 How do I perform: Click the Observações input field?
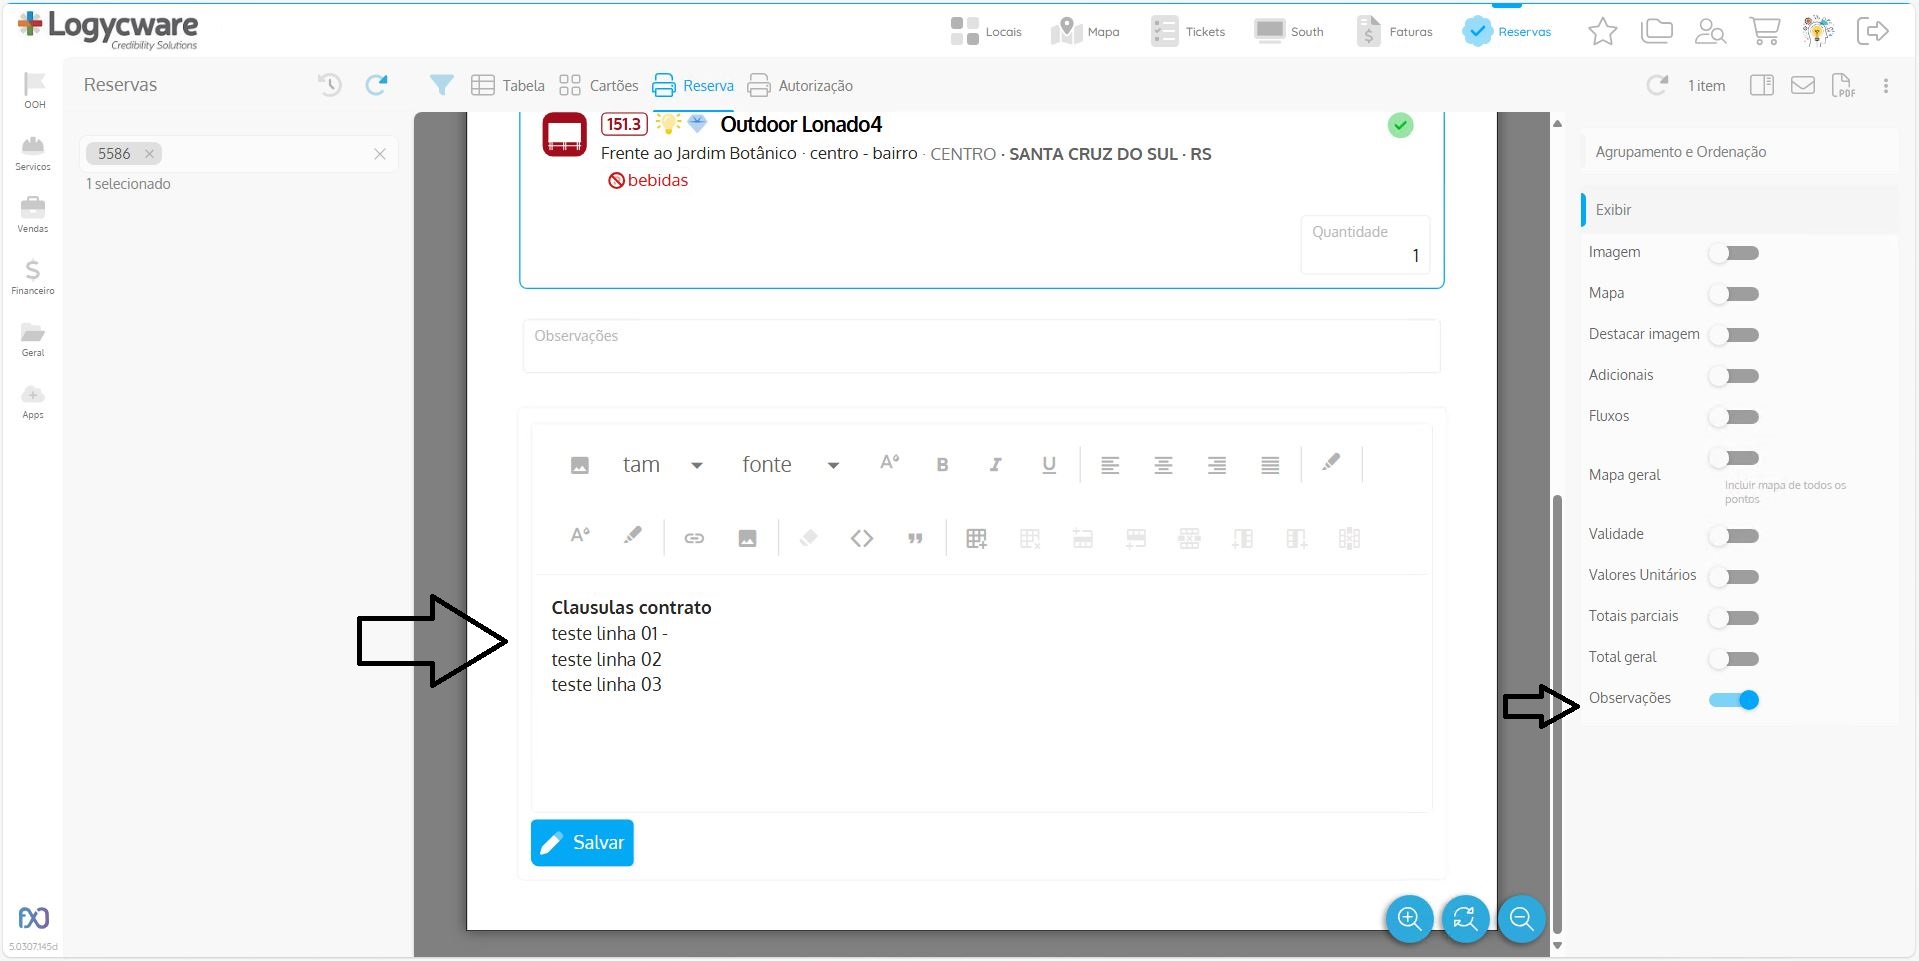[x=980, y=346]
